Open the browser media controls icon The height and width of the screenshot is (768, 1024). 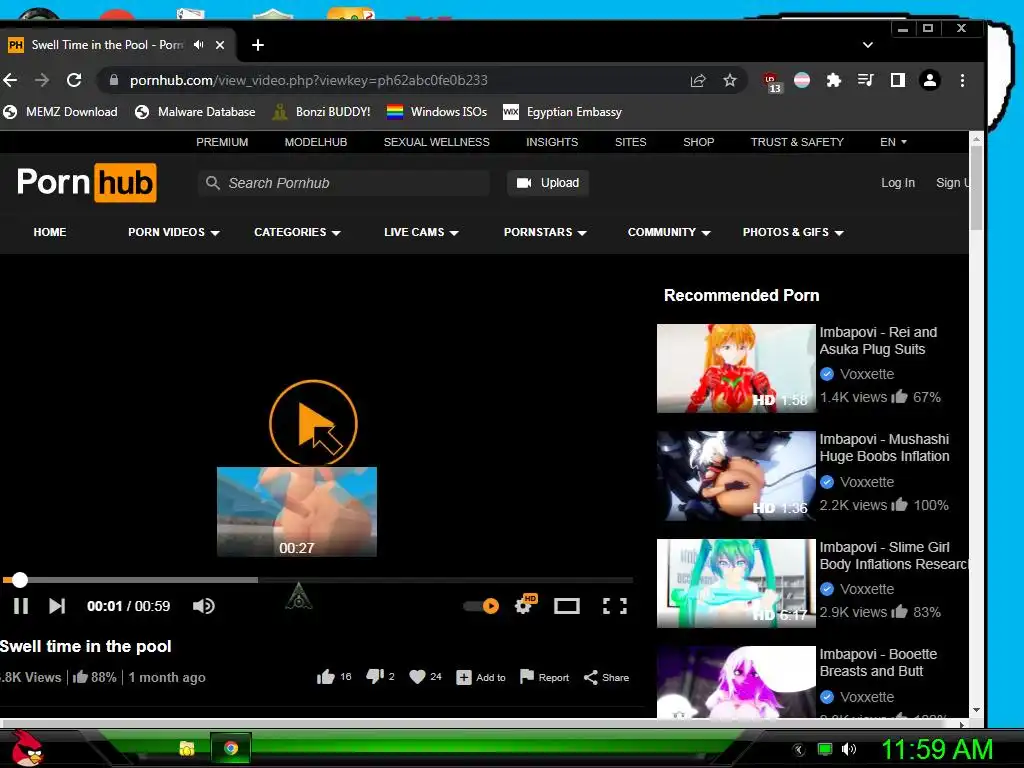point(865,80)
